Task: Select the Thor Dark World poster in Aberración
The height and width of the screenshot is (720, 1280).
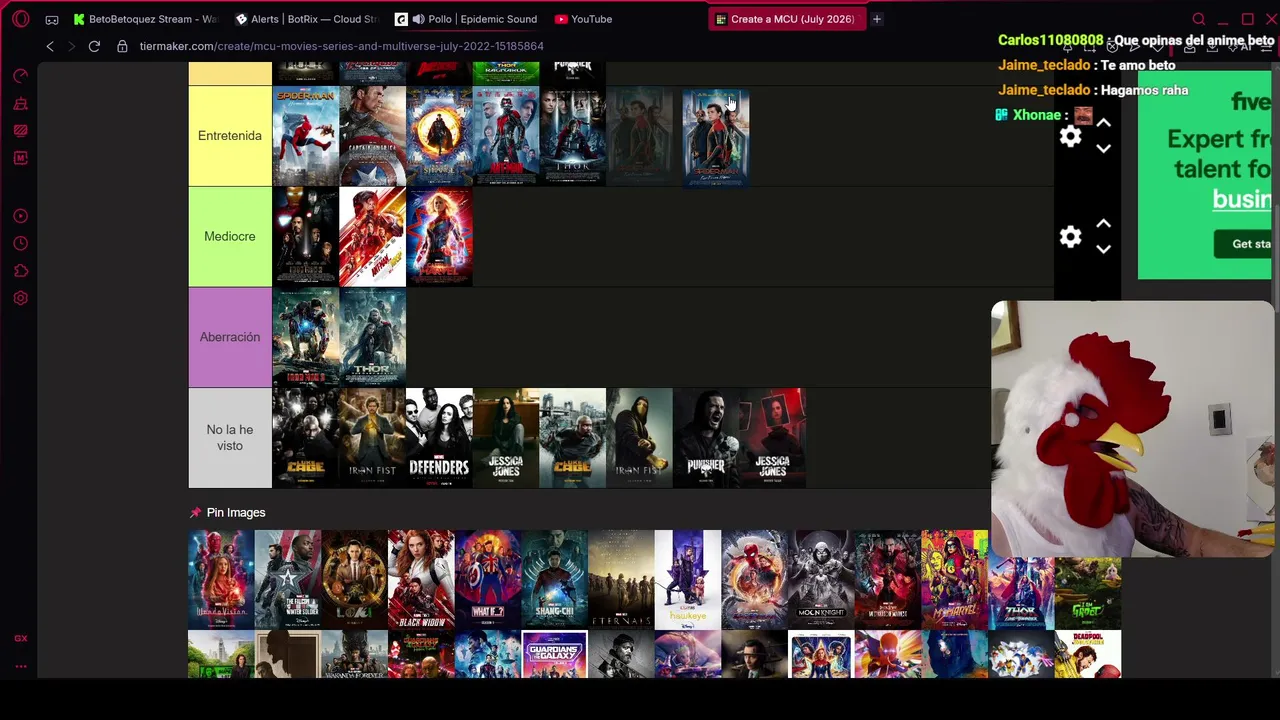Action: 373,337
